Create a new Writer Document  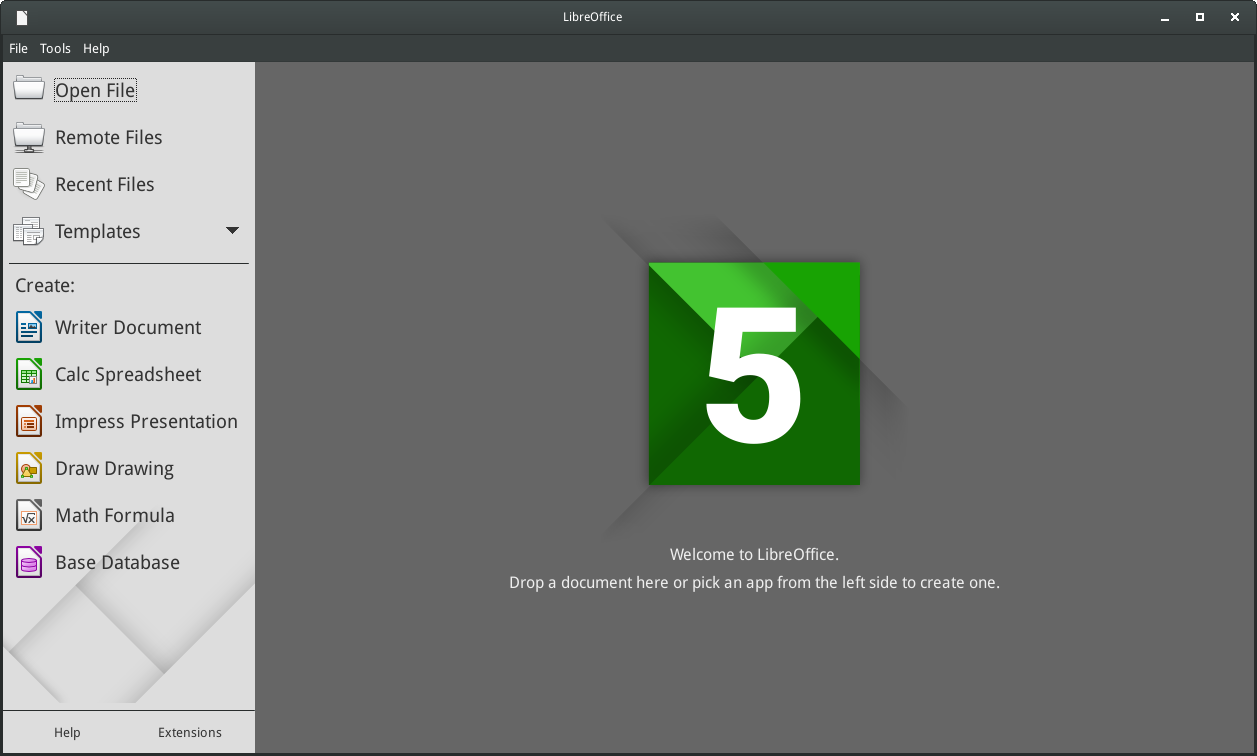pos(128,327)
